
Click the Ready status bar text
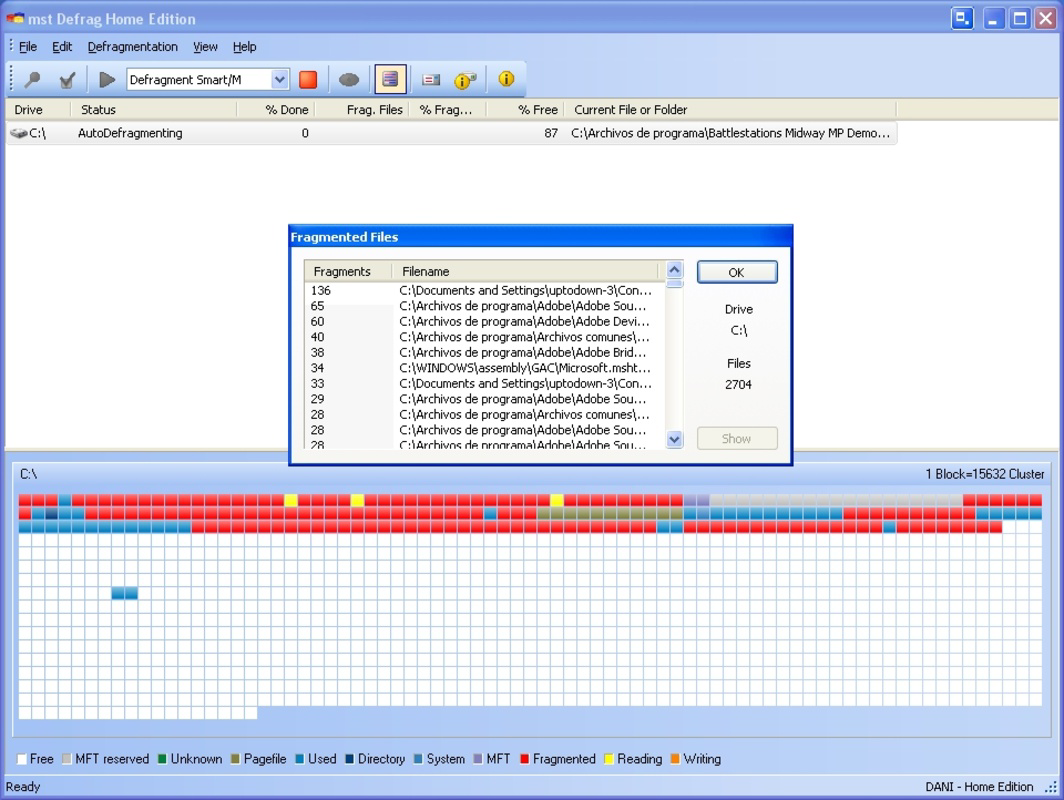23,787
